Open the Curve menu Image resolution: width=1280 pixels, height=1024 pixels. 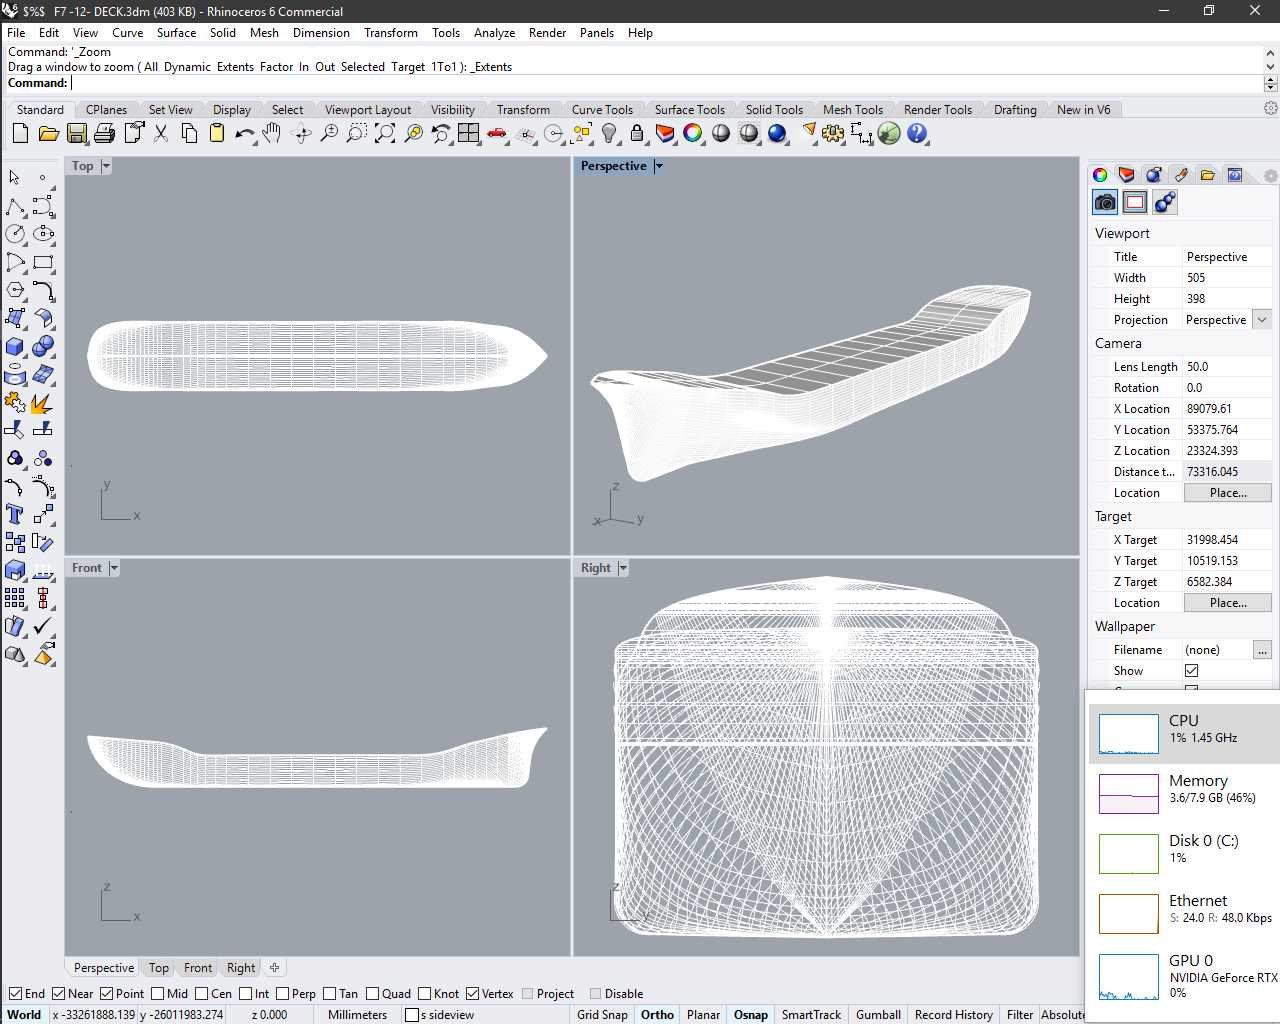(x=127, y=33)
